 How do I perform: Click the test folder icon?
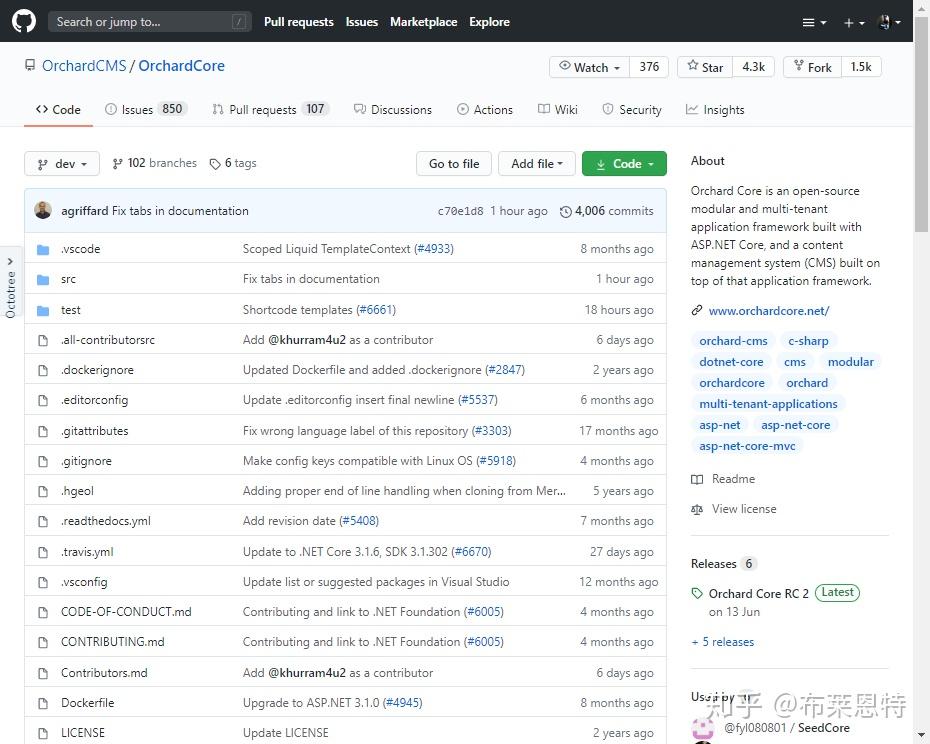(43, 310)
